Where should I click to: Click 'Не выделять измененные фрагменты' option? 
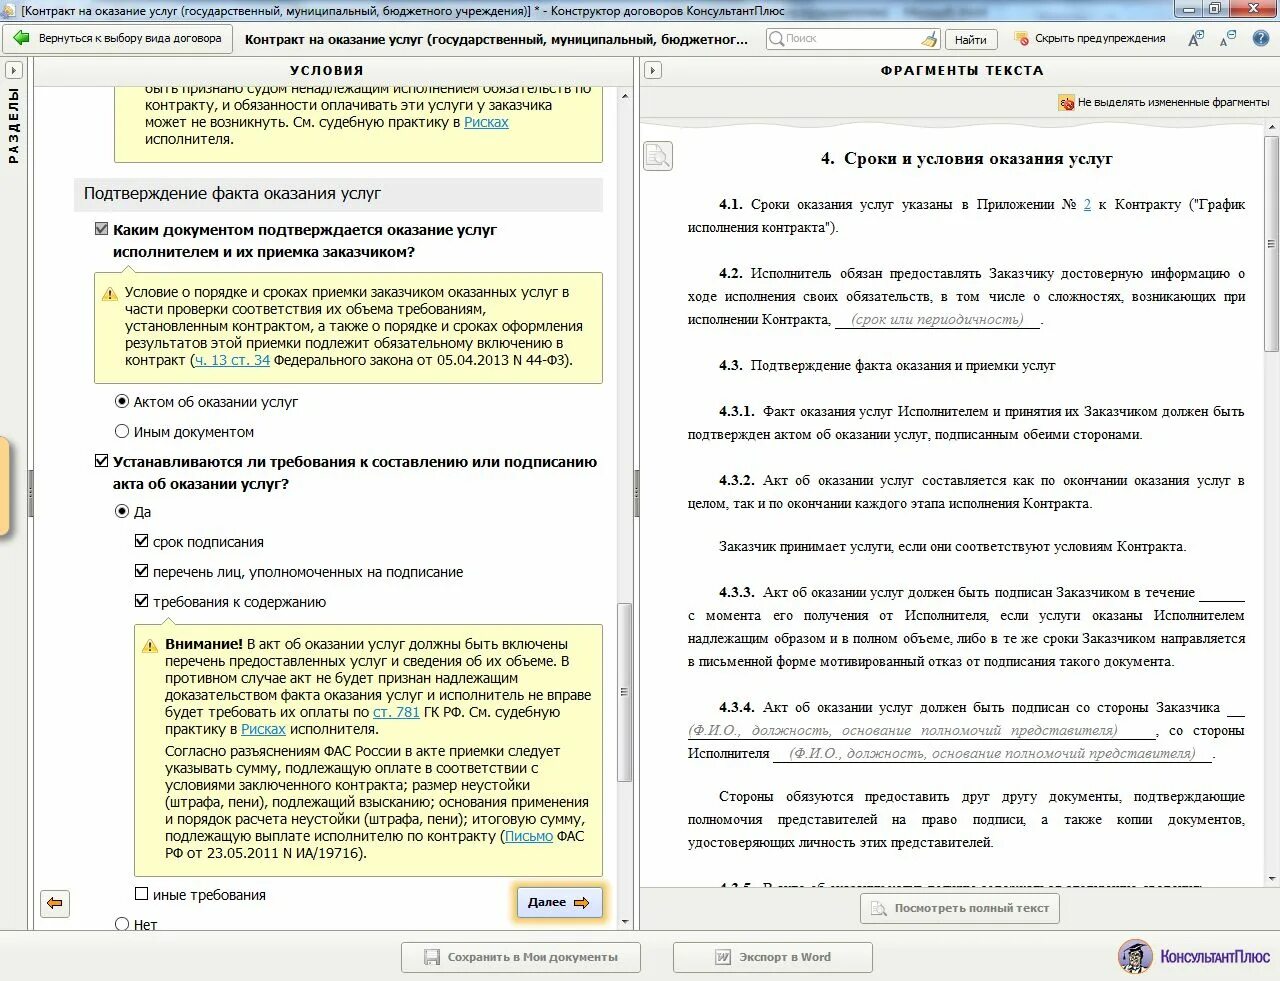pos(1164,102)
